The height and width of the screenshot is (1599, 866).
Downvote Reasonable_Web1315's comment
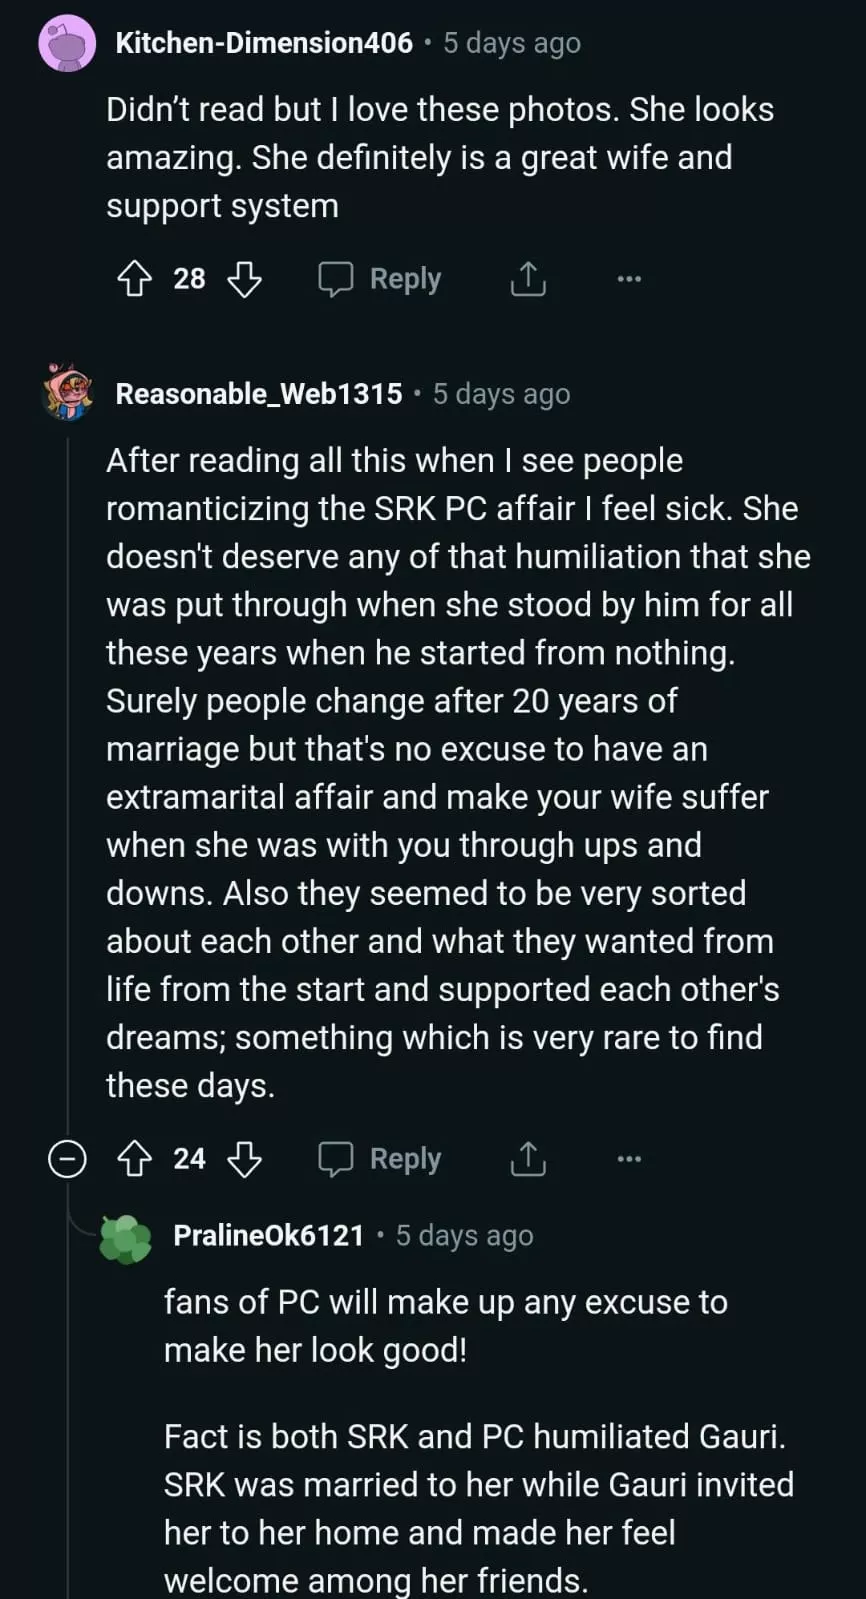244,1159
